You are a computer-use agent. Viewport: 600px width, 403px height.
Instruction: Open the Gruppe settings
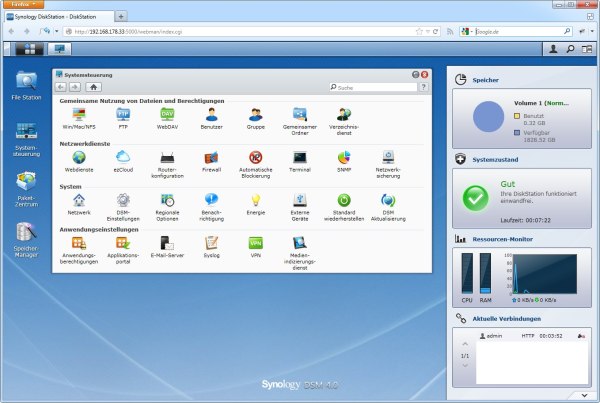tap(256, 118)
